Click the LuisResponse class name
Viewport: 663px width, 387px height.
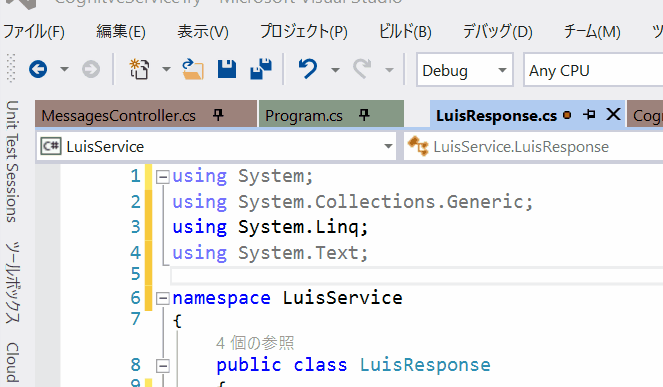coord(425,365)
